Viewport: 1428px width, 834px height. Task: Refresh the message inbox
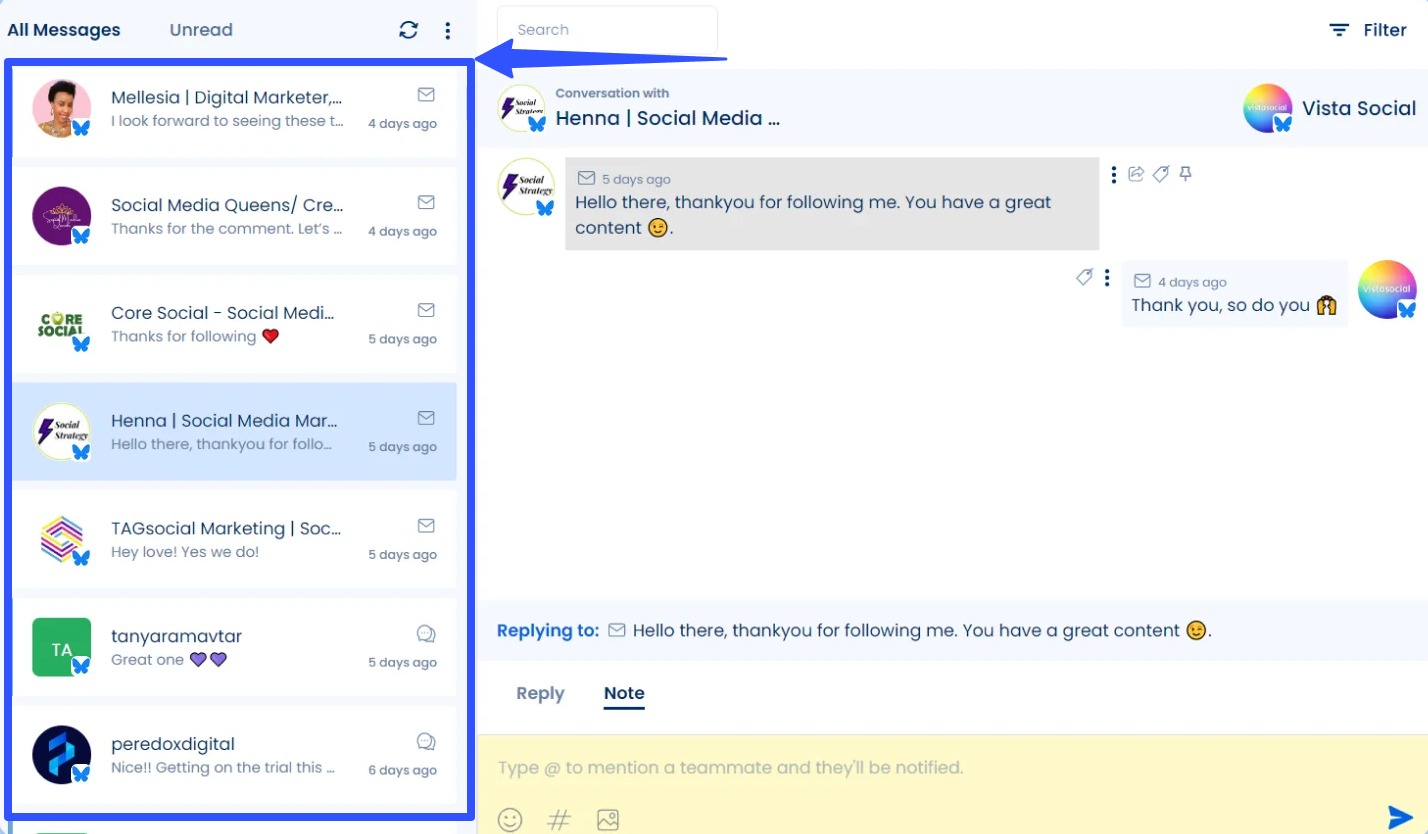coord(408,30)
